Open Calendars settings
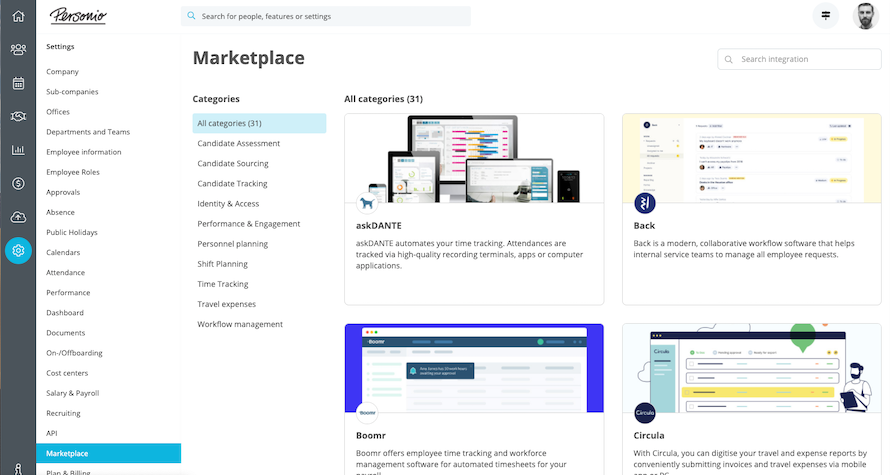The height and width of the screenshot is (475, 890). coord(63,253)
